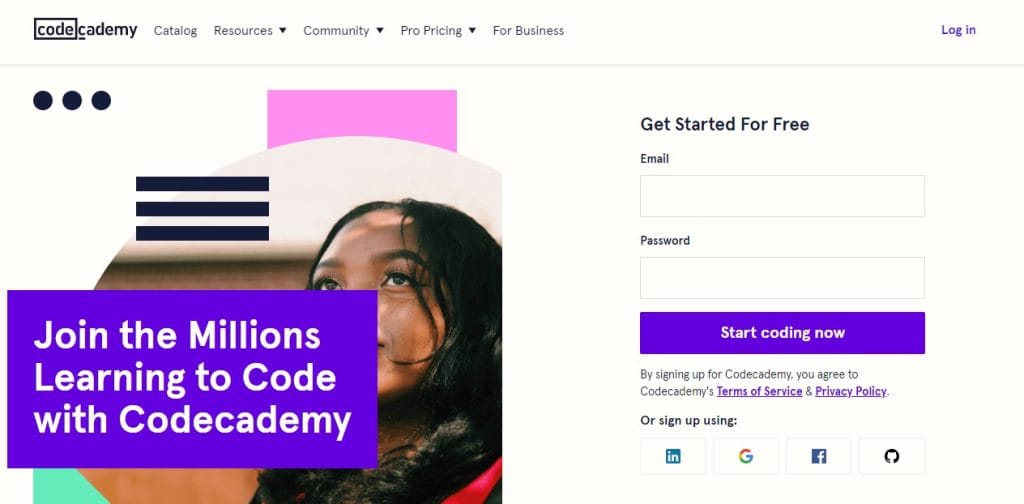
Task: Focus the Email input field
Action: 782,196
